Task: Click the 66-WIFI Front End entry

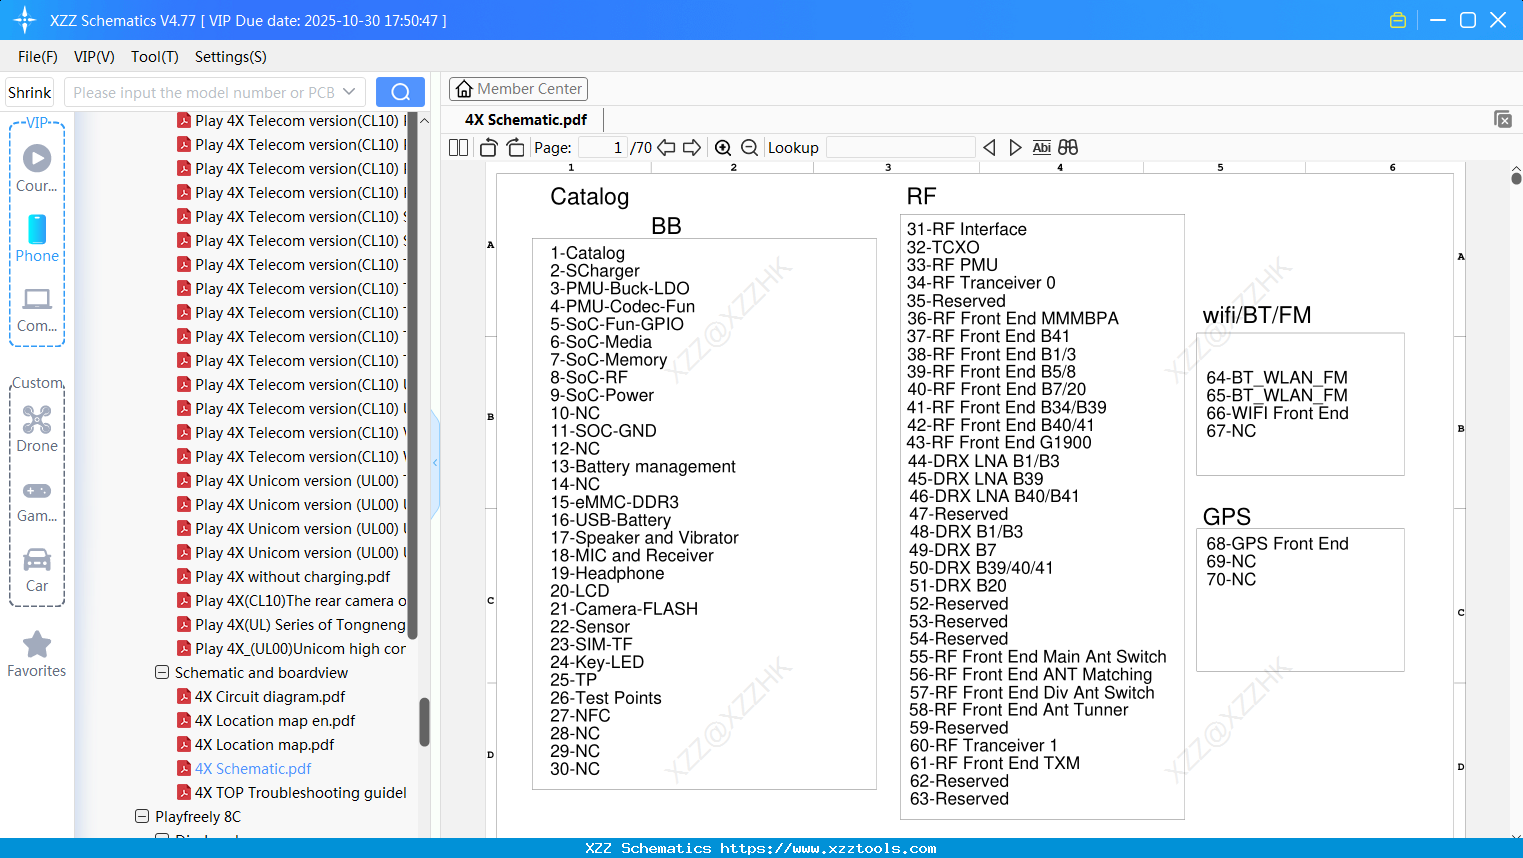Action: coord(1277,413)
